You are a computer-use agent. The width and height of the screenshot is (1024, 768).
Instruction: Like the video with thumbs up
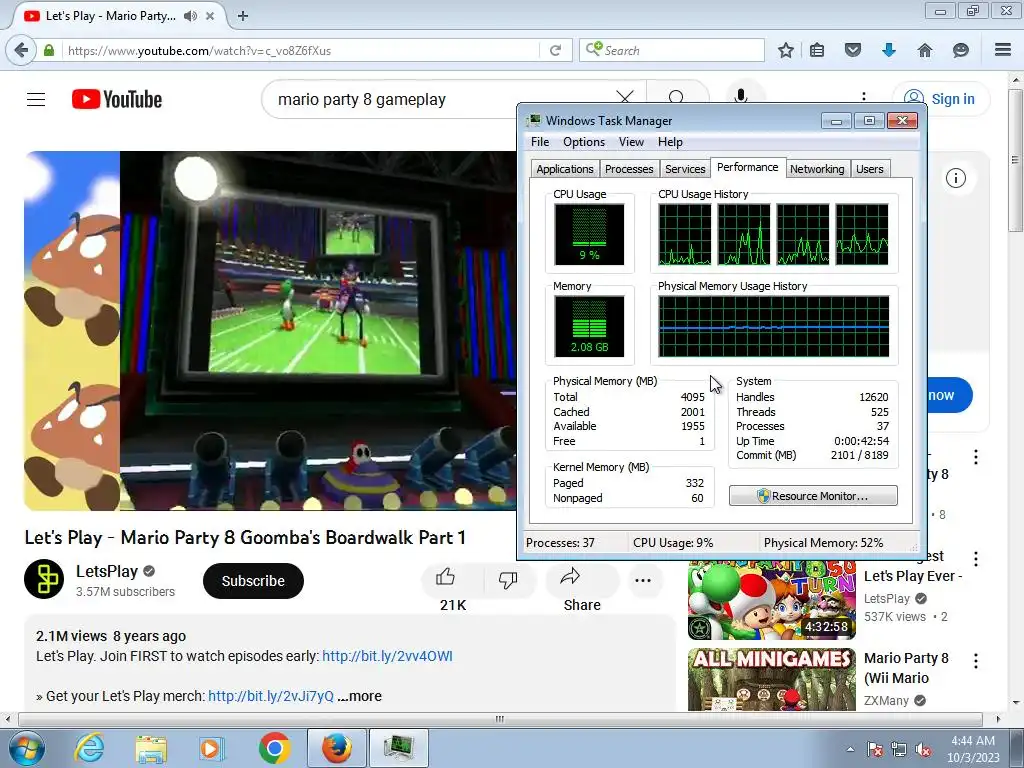pos(445,577)
